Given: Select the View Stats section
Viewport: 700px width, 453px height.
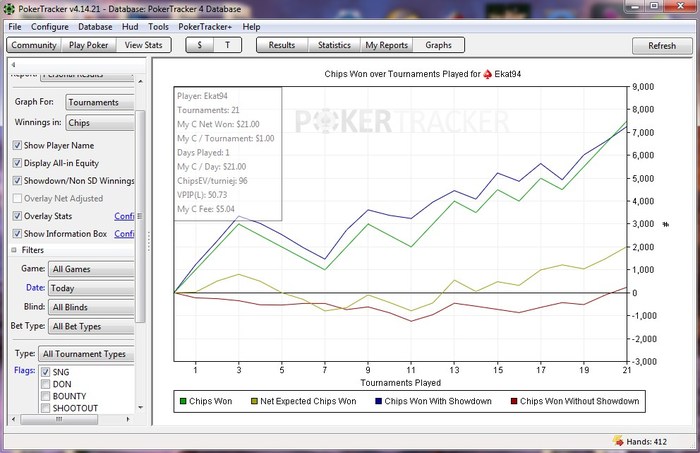Looking at the screenshot, I should pos(143,45).
